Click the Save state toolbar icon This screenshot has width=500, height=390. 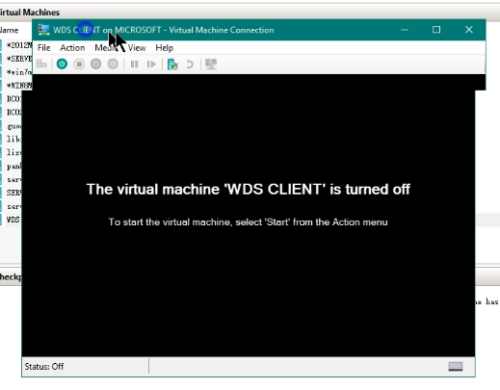(113, 64)
